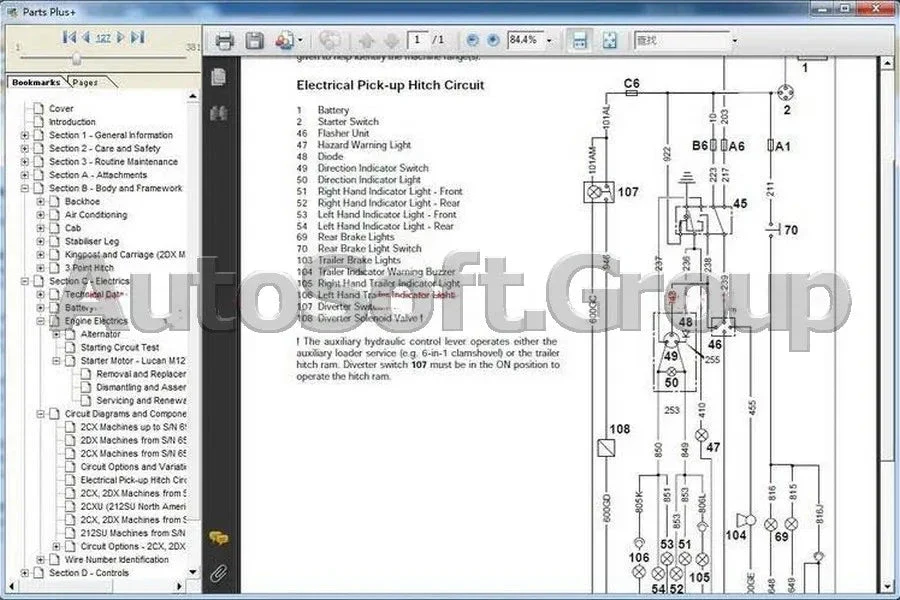This screenshot has height=600, width=900.
Task: Click the Save floppy disk icon
Action: (x=254, y=41)
